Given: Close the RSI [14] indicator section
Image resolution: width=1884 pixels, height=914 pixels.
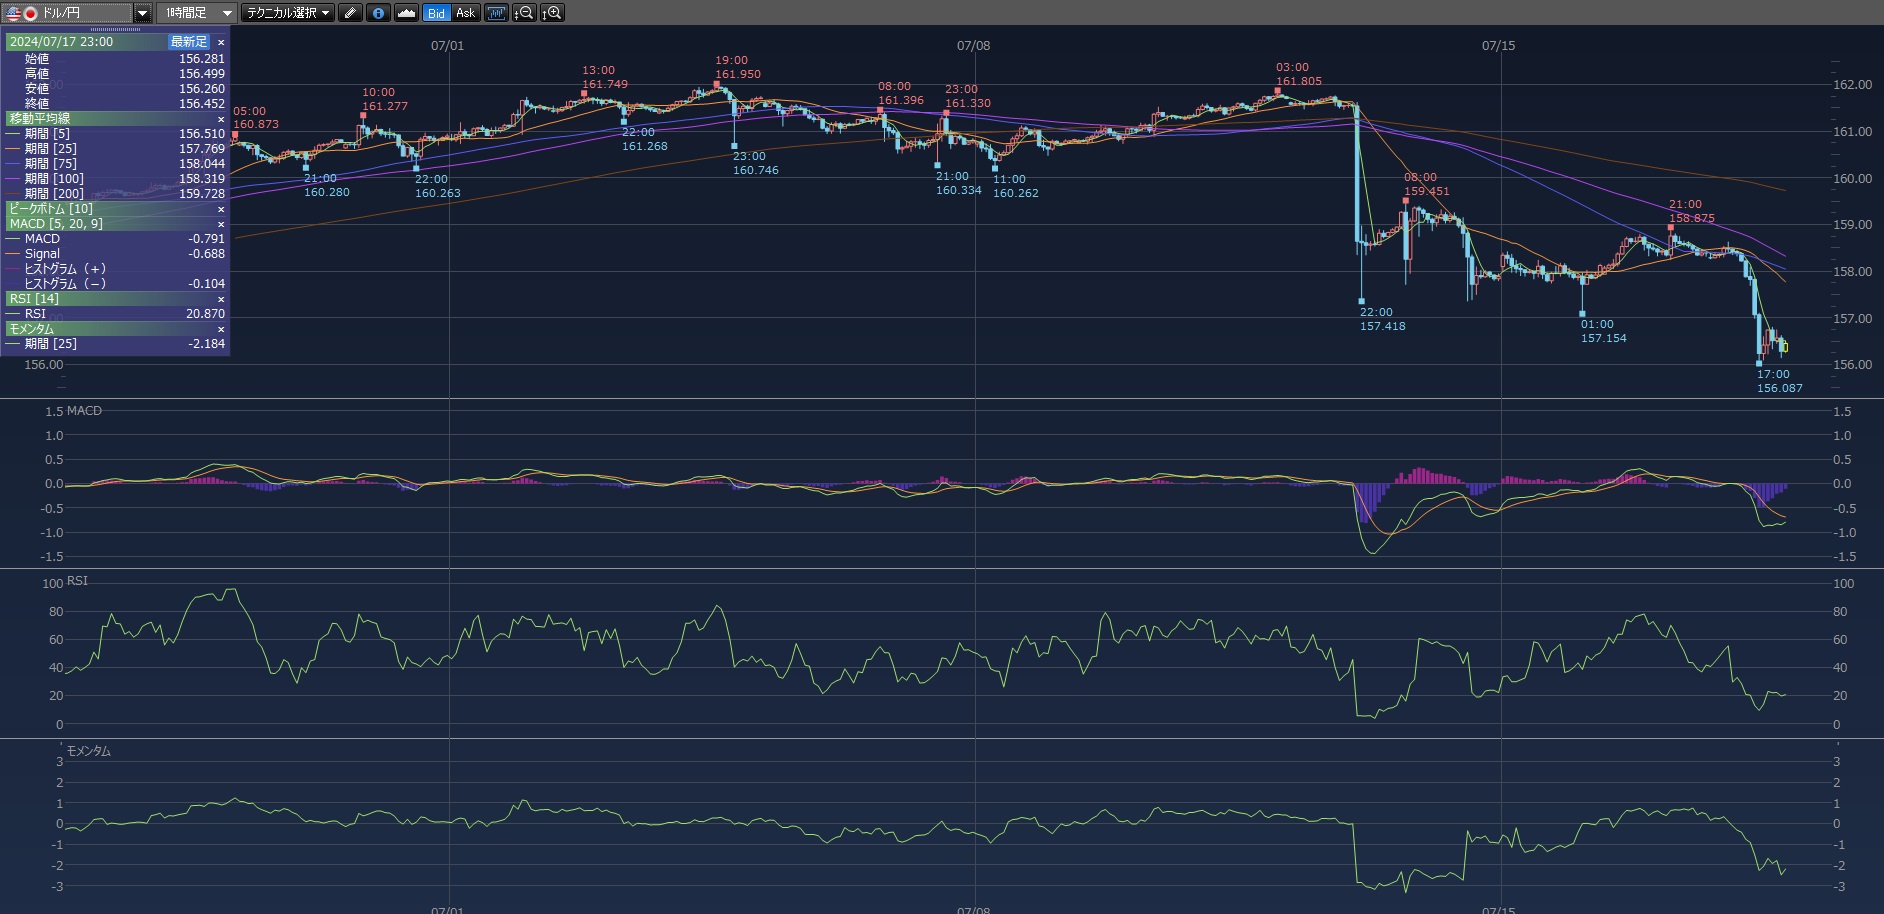Looking at the screenshot, I should coord(221,299).
